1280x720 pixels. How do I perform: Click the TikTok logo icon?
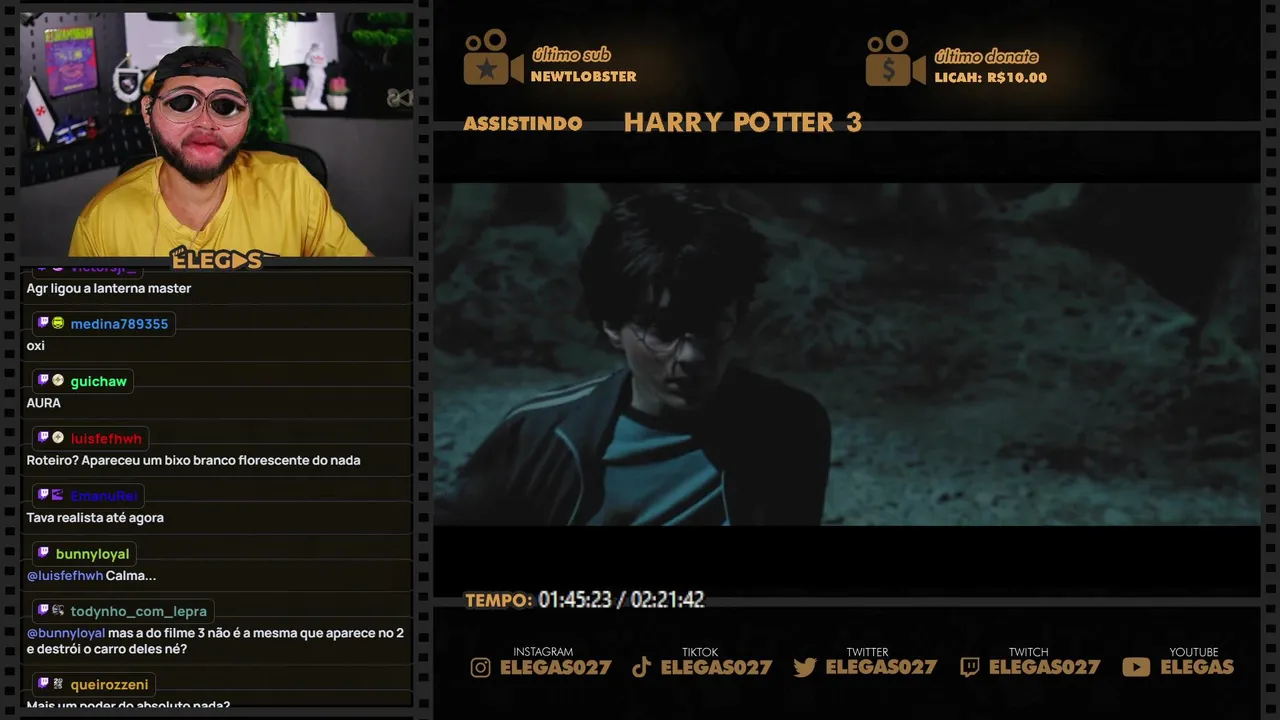point(642,668)
